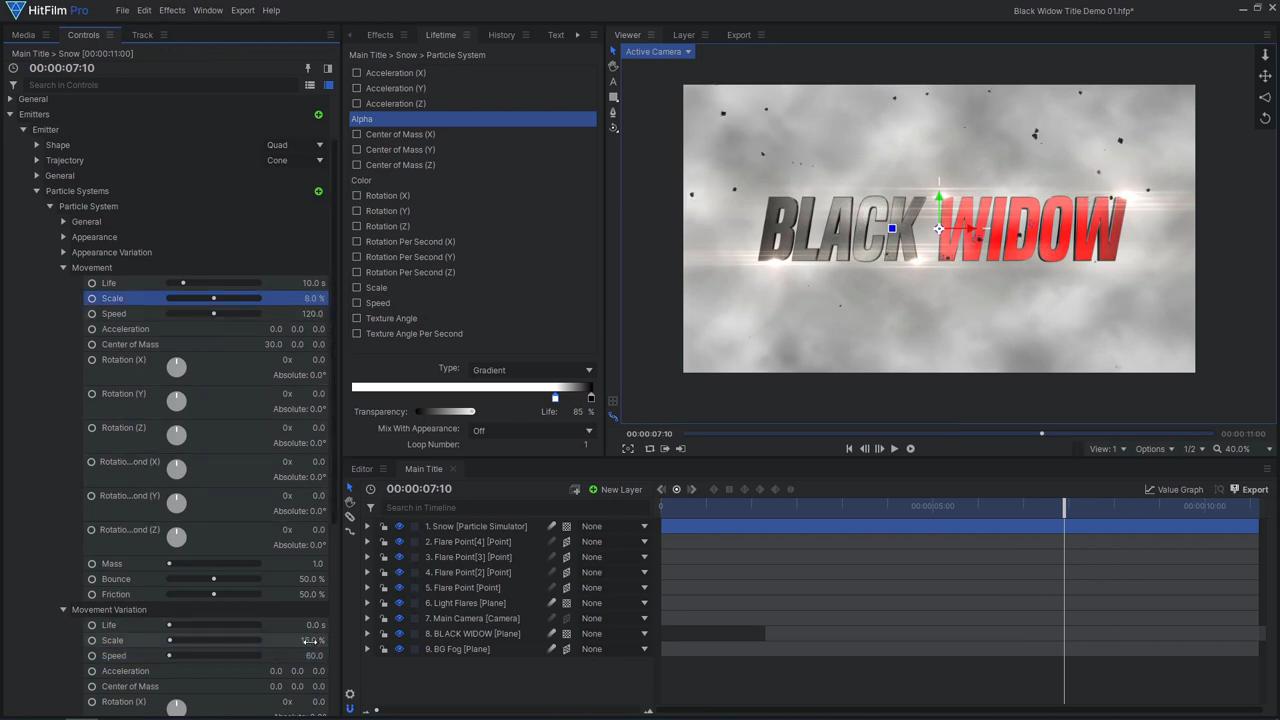1280x720 pixels.
Task: Select the timeline slice tool
Action: [350, 517]
